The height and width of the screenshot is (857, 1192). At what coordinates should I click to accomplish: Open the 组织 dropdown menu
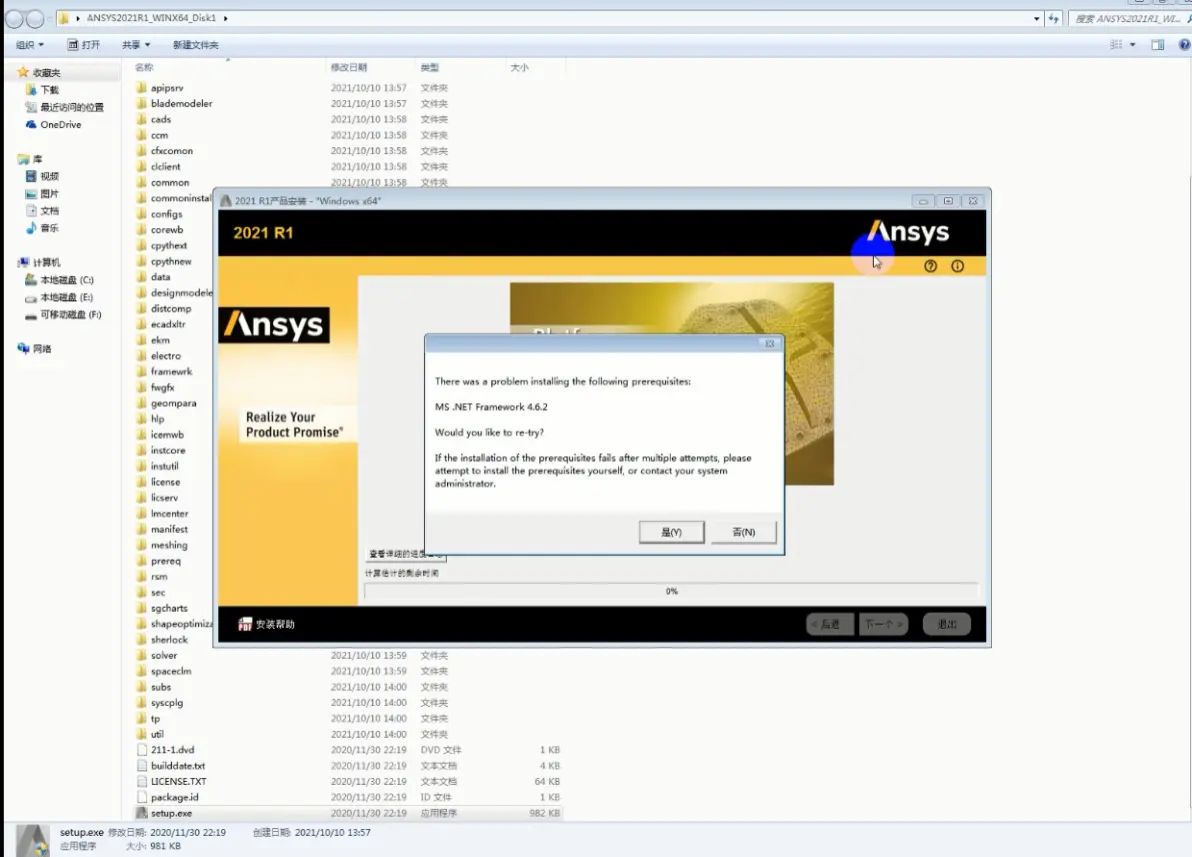click(x=28, y=44)
